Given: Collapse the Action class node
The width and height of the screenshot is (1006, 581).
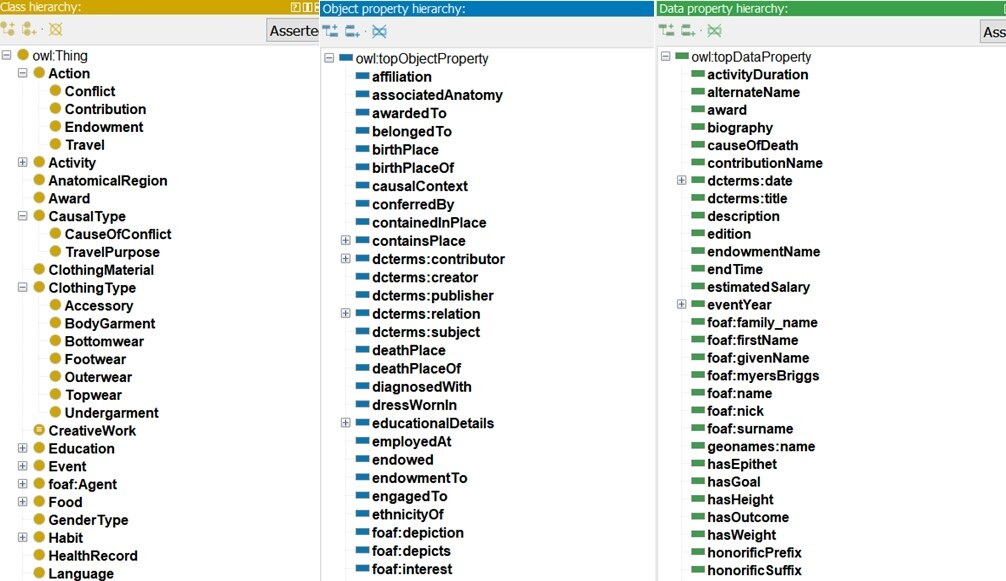Looking at the screenshot, I should 23,73.
